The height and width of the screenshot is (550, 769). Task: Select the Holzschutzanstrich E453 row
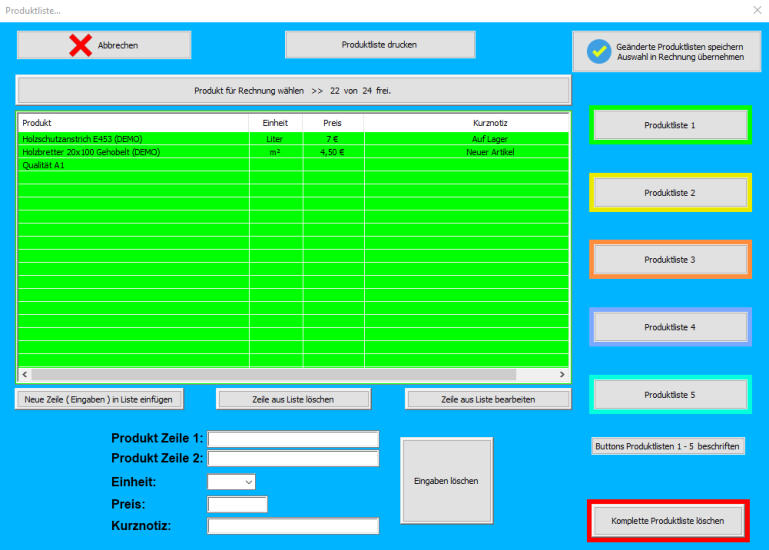pyautogui.click(x=133, y=139)
